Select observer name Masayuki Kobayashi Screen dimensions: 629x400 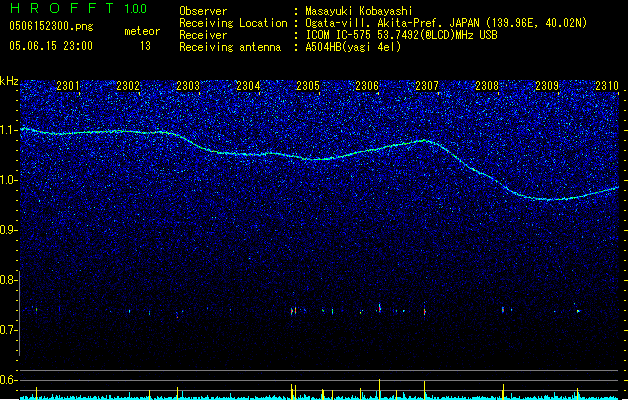(359, 11)
